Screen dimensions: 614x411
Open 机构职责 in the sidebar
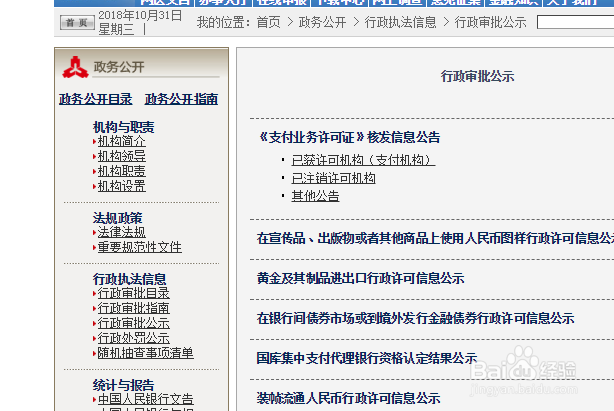[121, 171]
